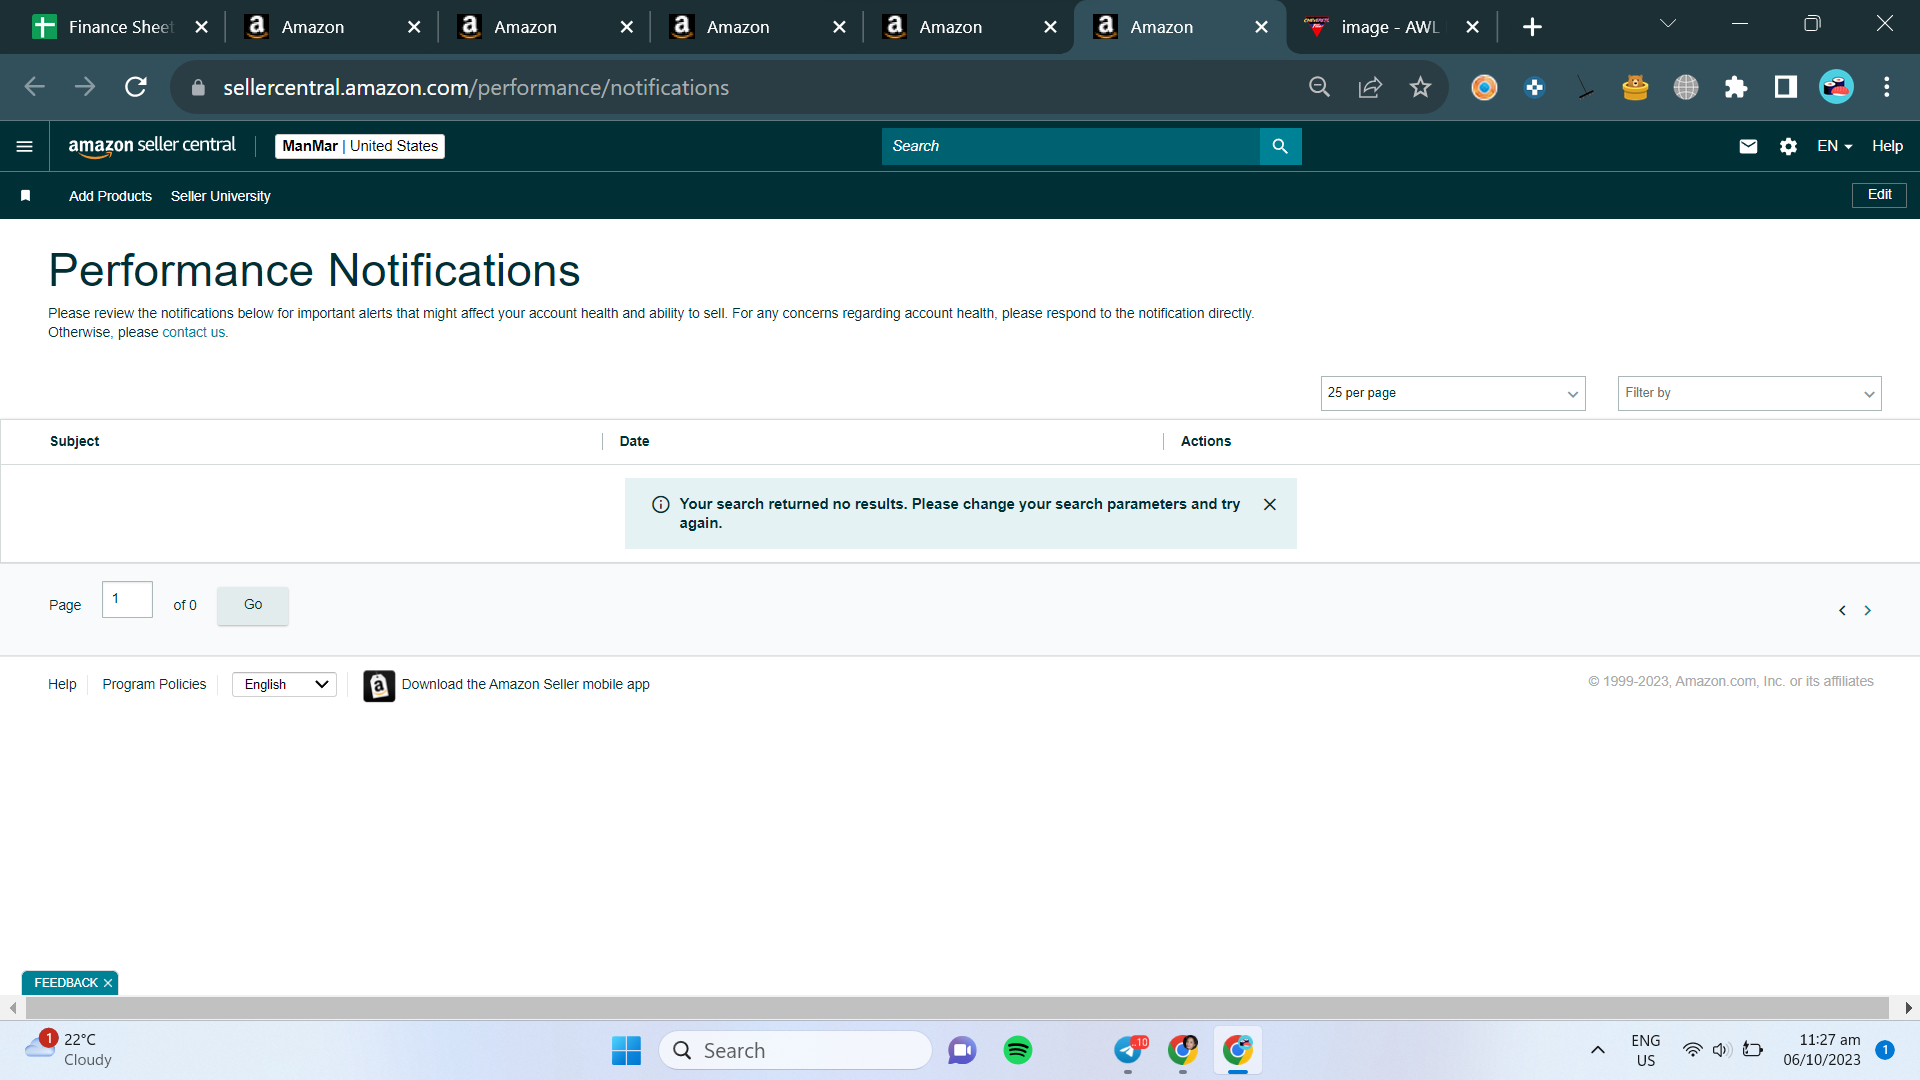Open the extensions puzzle icon
The image size is (1920, 1080).
tap(1736, 87)
